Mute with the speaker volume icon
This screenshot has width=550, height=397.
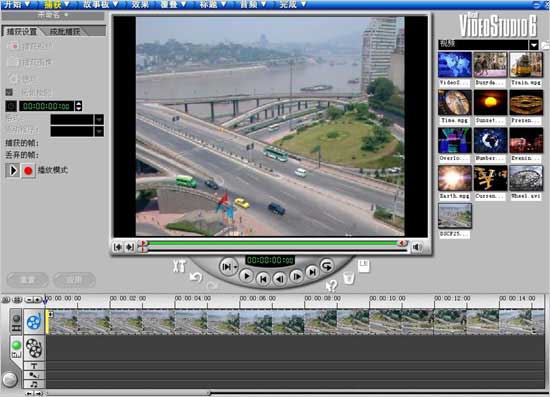[417, 247]
